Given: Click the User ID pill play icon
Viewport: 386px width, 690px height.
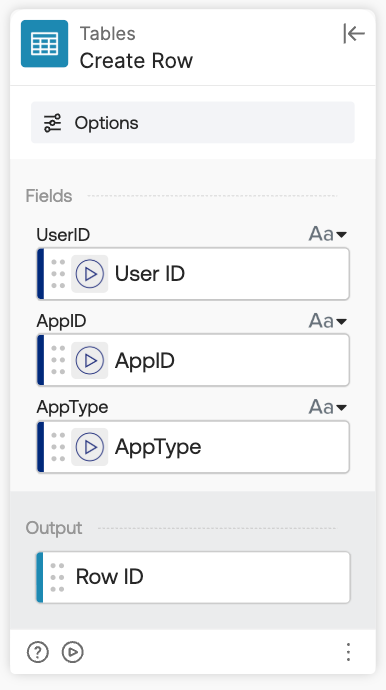Looking at the screenshot, I should 90,274.
